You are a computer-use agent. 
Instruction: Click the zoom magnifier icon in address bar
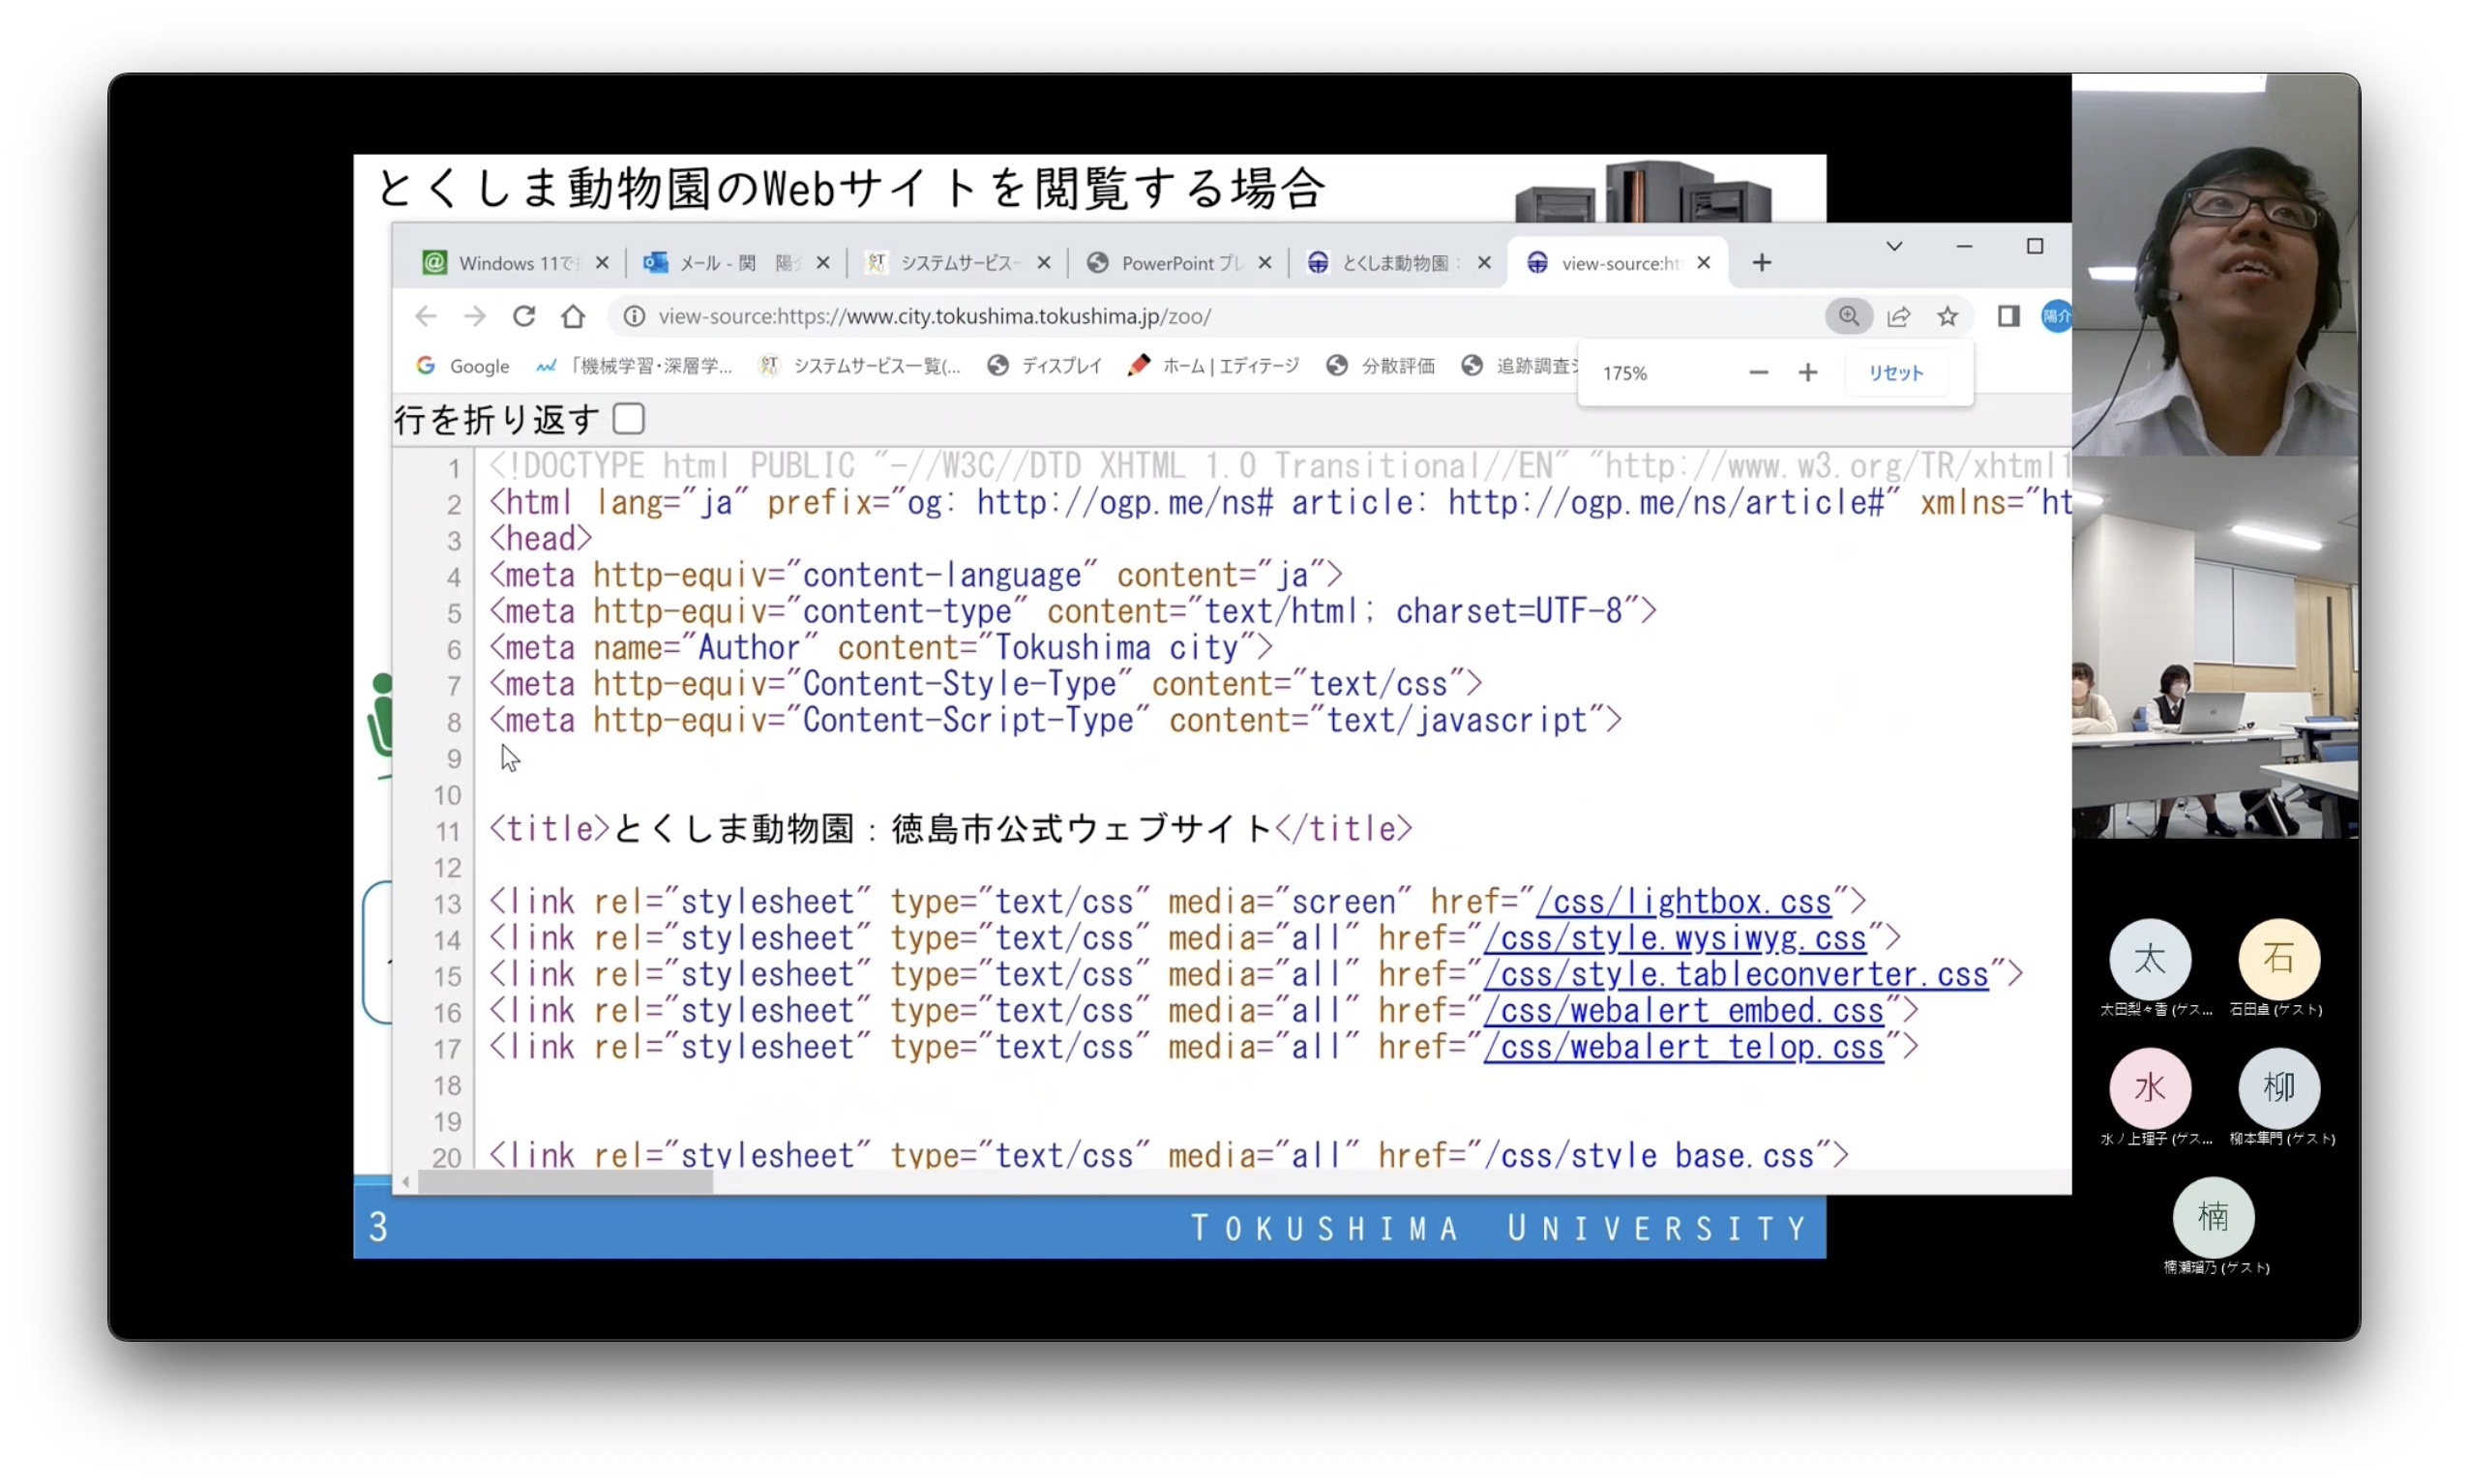[x=1847, y=316]
